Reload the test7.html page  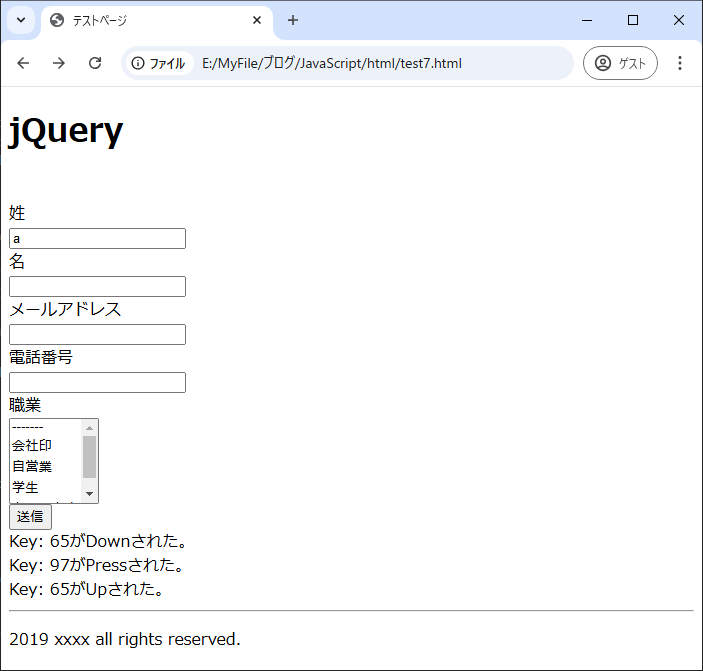pos(95,63)
